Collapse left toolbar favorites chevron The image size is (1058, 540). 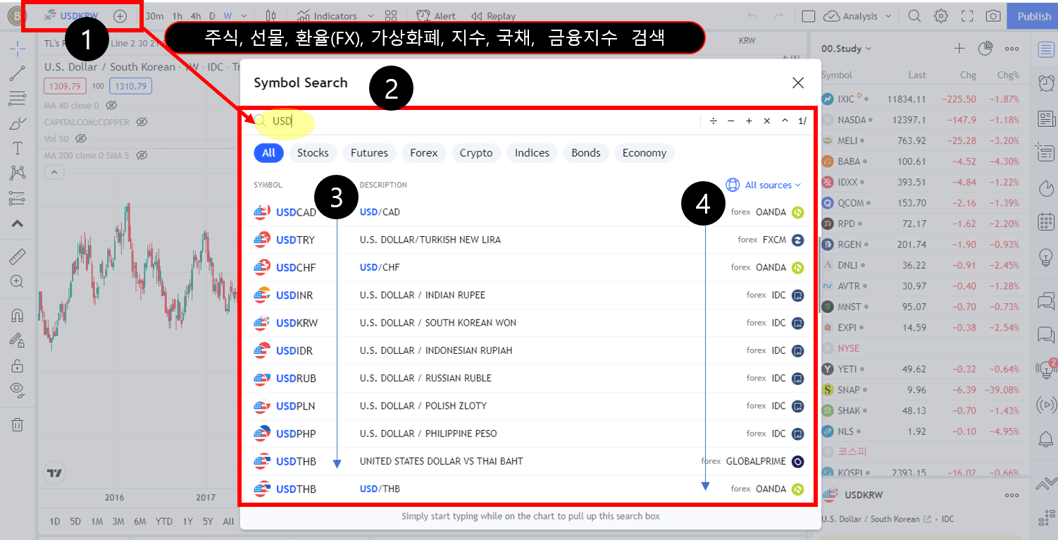pos(18,223)
